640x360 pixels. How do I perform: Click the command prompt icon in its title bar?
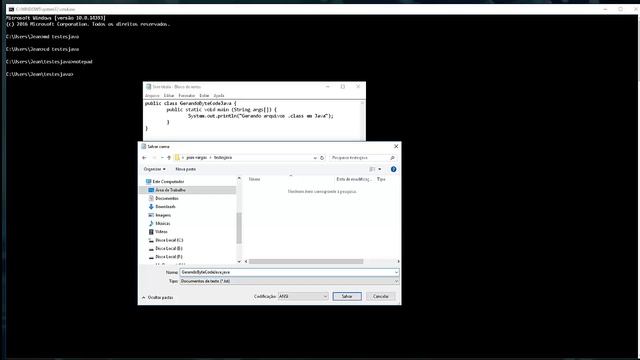click(11, 9)
